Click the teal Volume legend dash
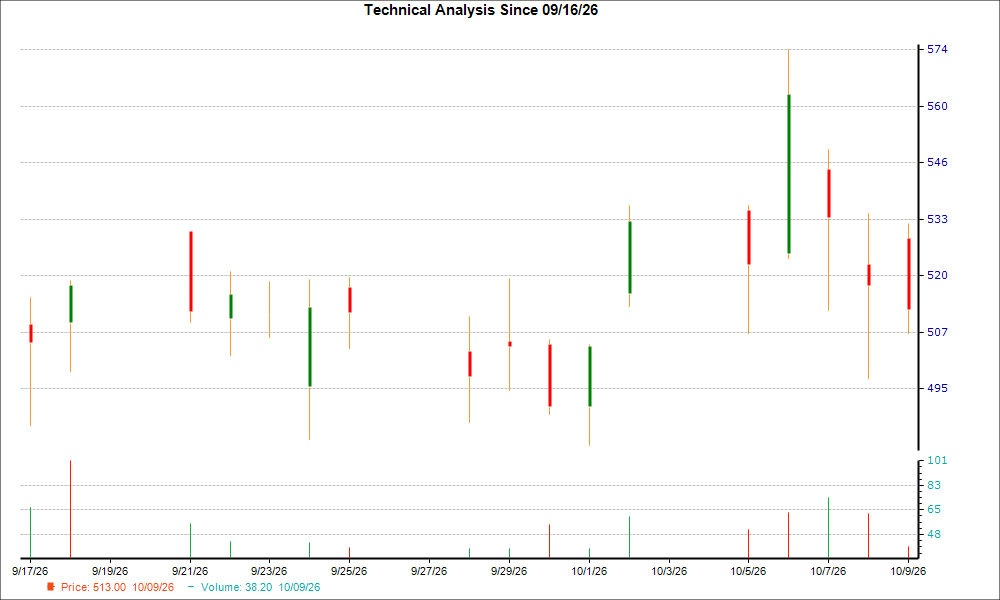This screenshot has height=600, width=1000. point(191,587)
